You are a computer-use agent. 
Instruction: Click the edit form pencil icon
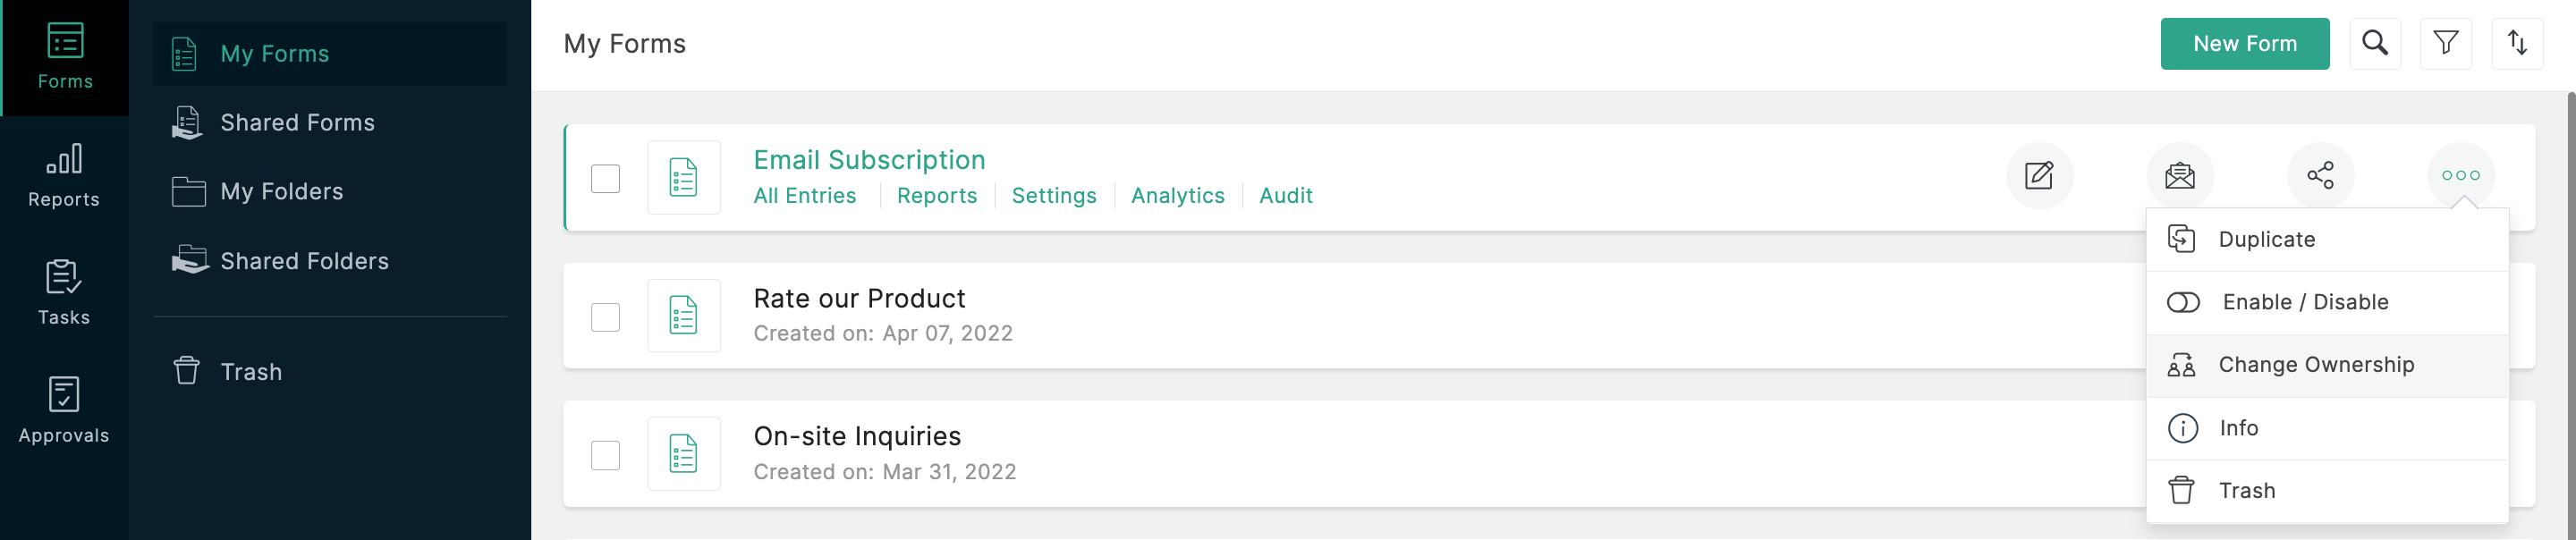[2039, 176]
